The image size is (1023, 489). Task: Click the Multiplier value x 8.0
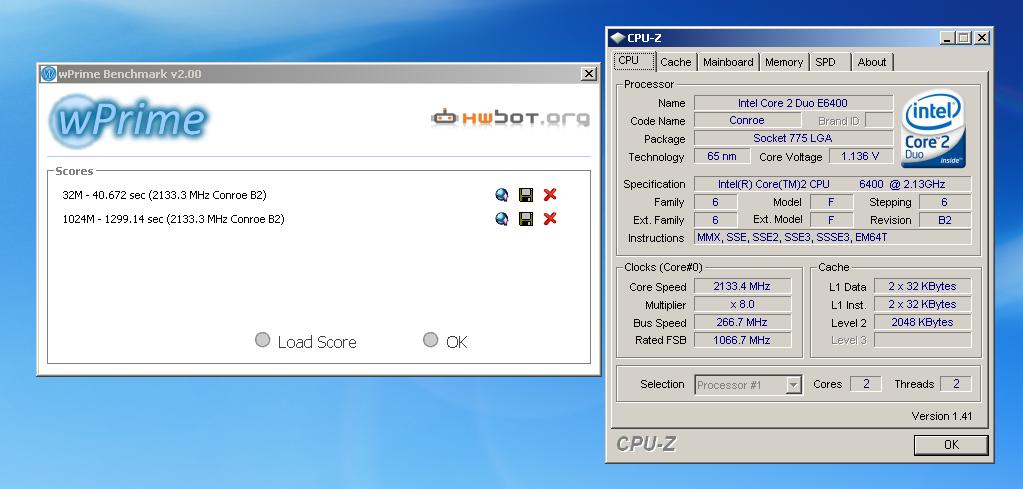742,304
